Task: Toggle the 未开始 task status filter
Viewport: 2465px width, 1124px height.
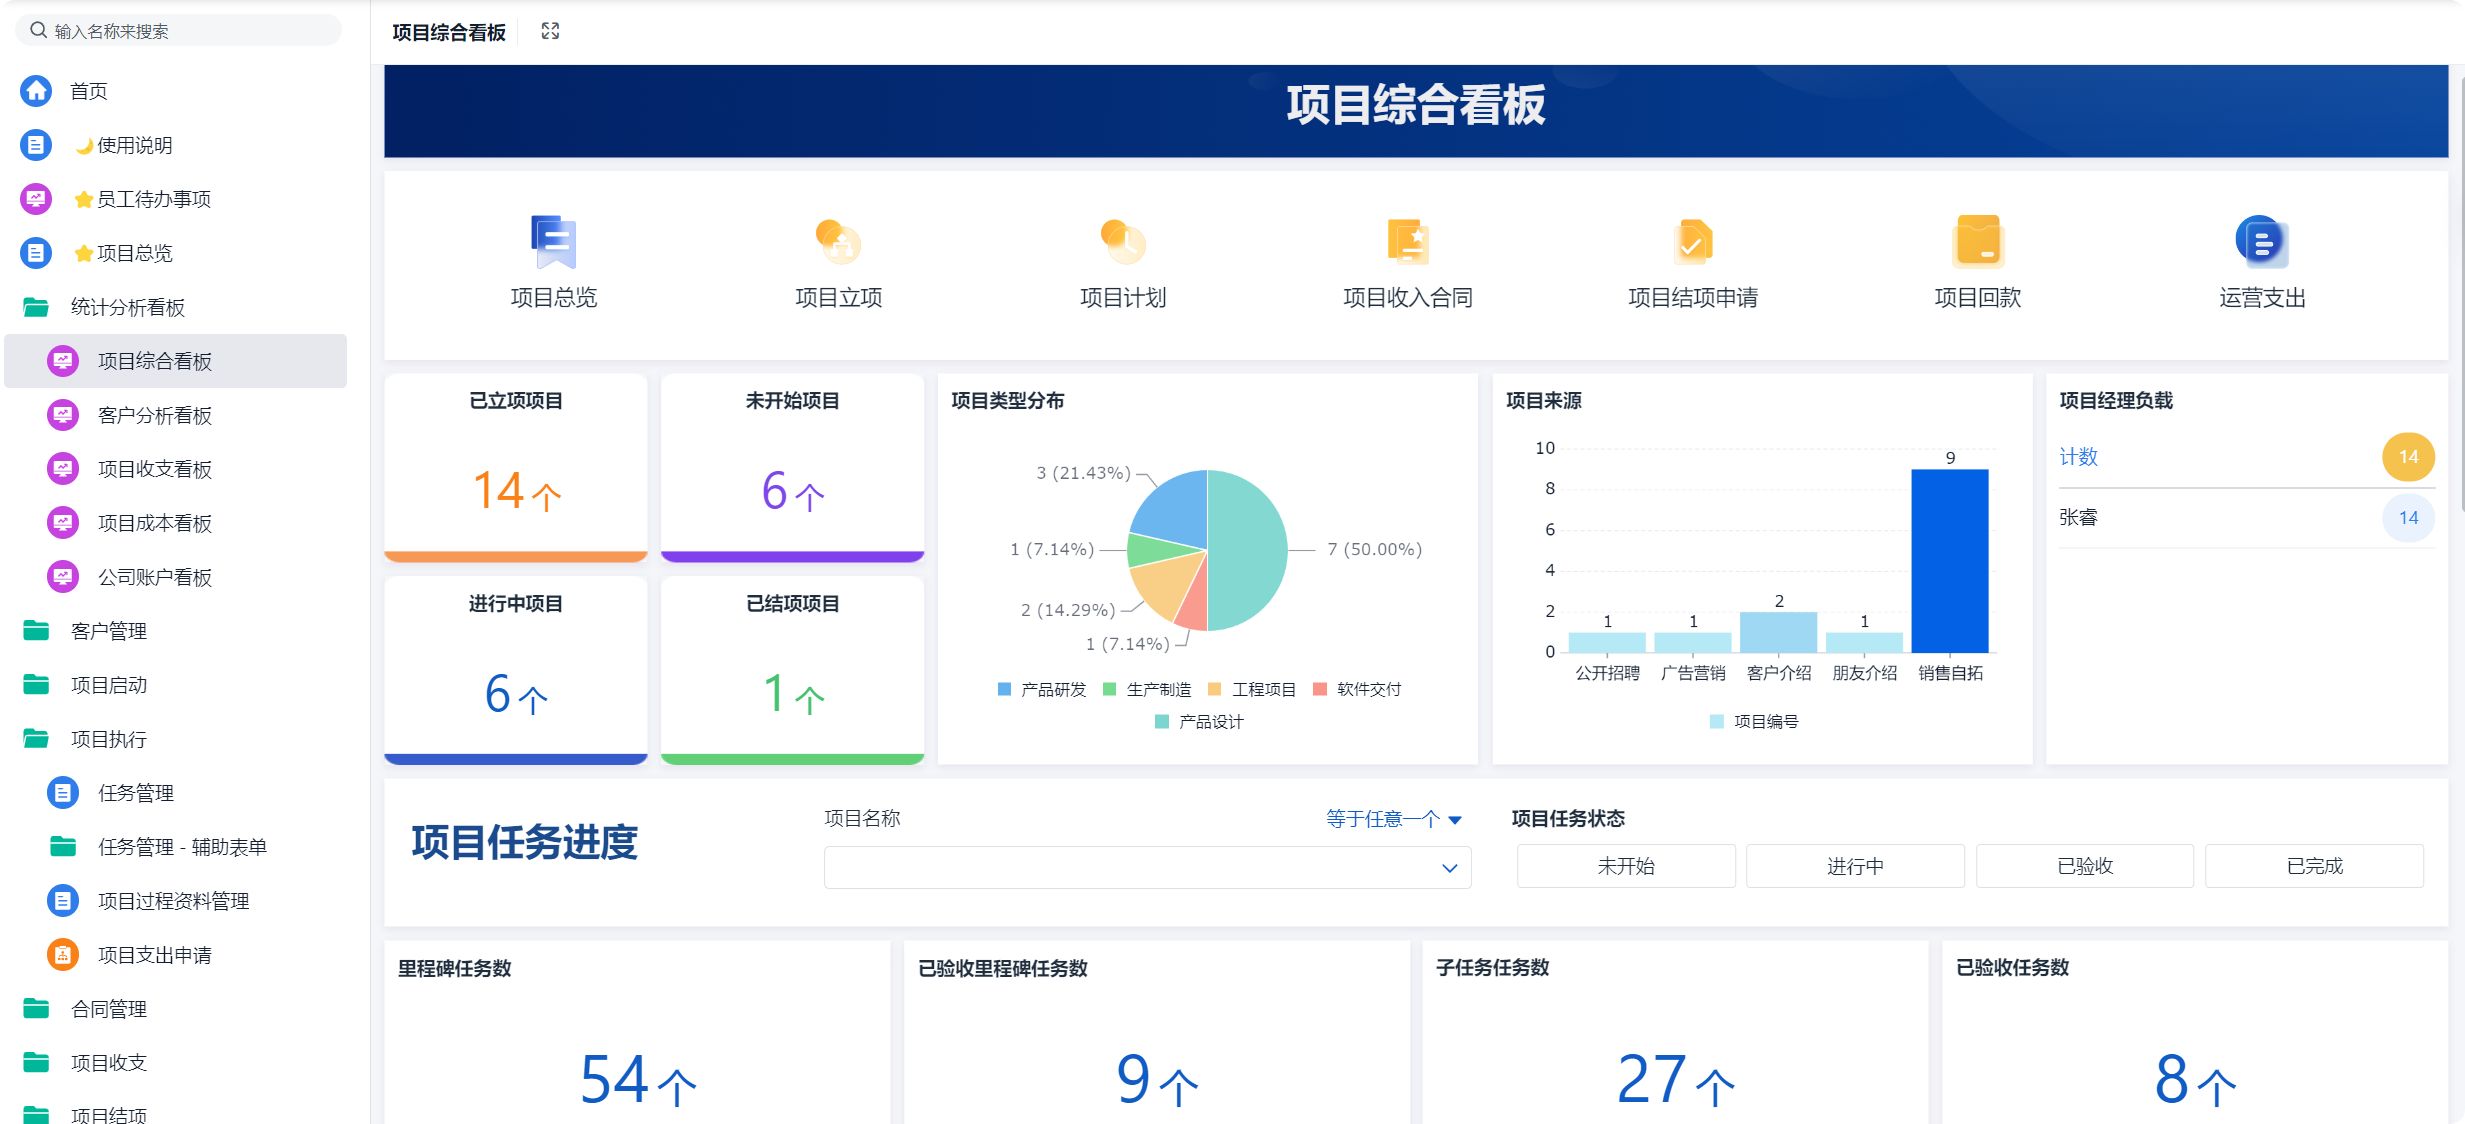Action: (x=1625, y=866)
